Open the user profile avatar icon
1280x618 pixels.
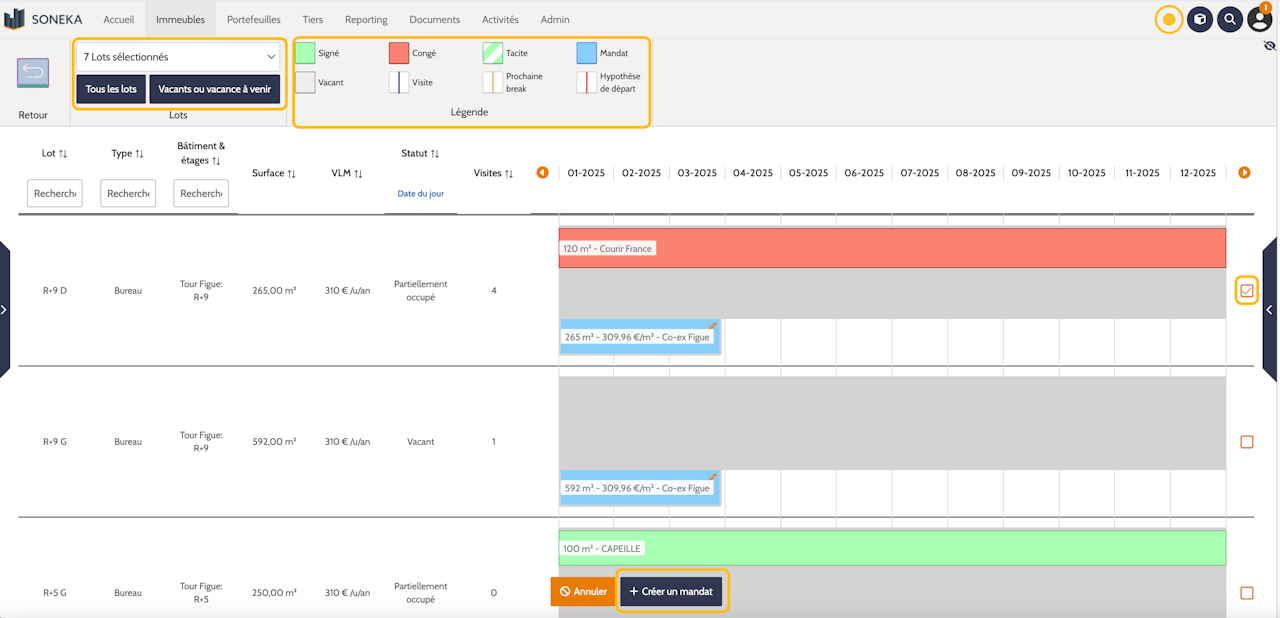point(1260,19)
